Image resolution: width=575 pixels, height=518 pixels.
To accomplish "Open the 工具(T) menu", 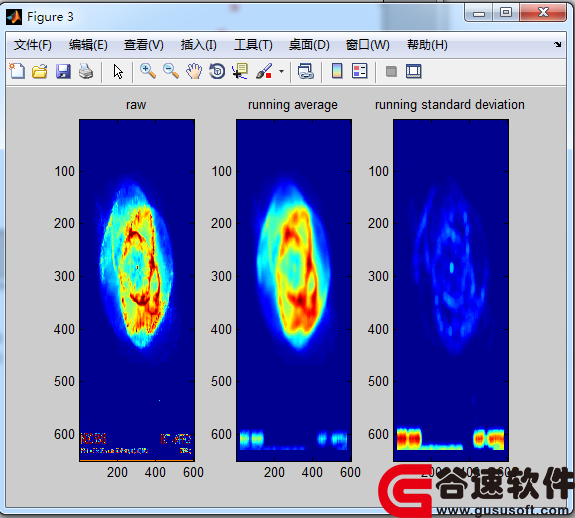I will [253, 45].
